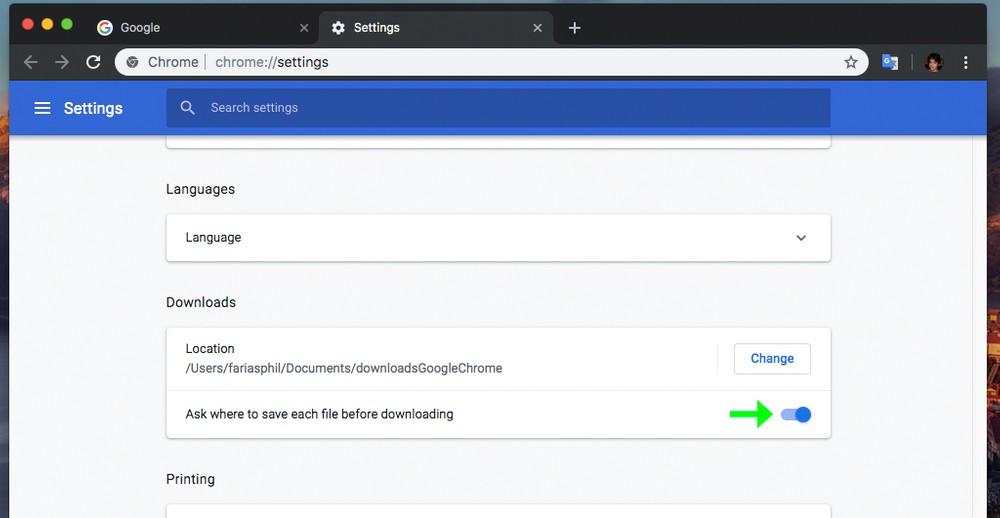The image size is (1000, 518).
Task: Close the Google tab
Action: point(303,28)
